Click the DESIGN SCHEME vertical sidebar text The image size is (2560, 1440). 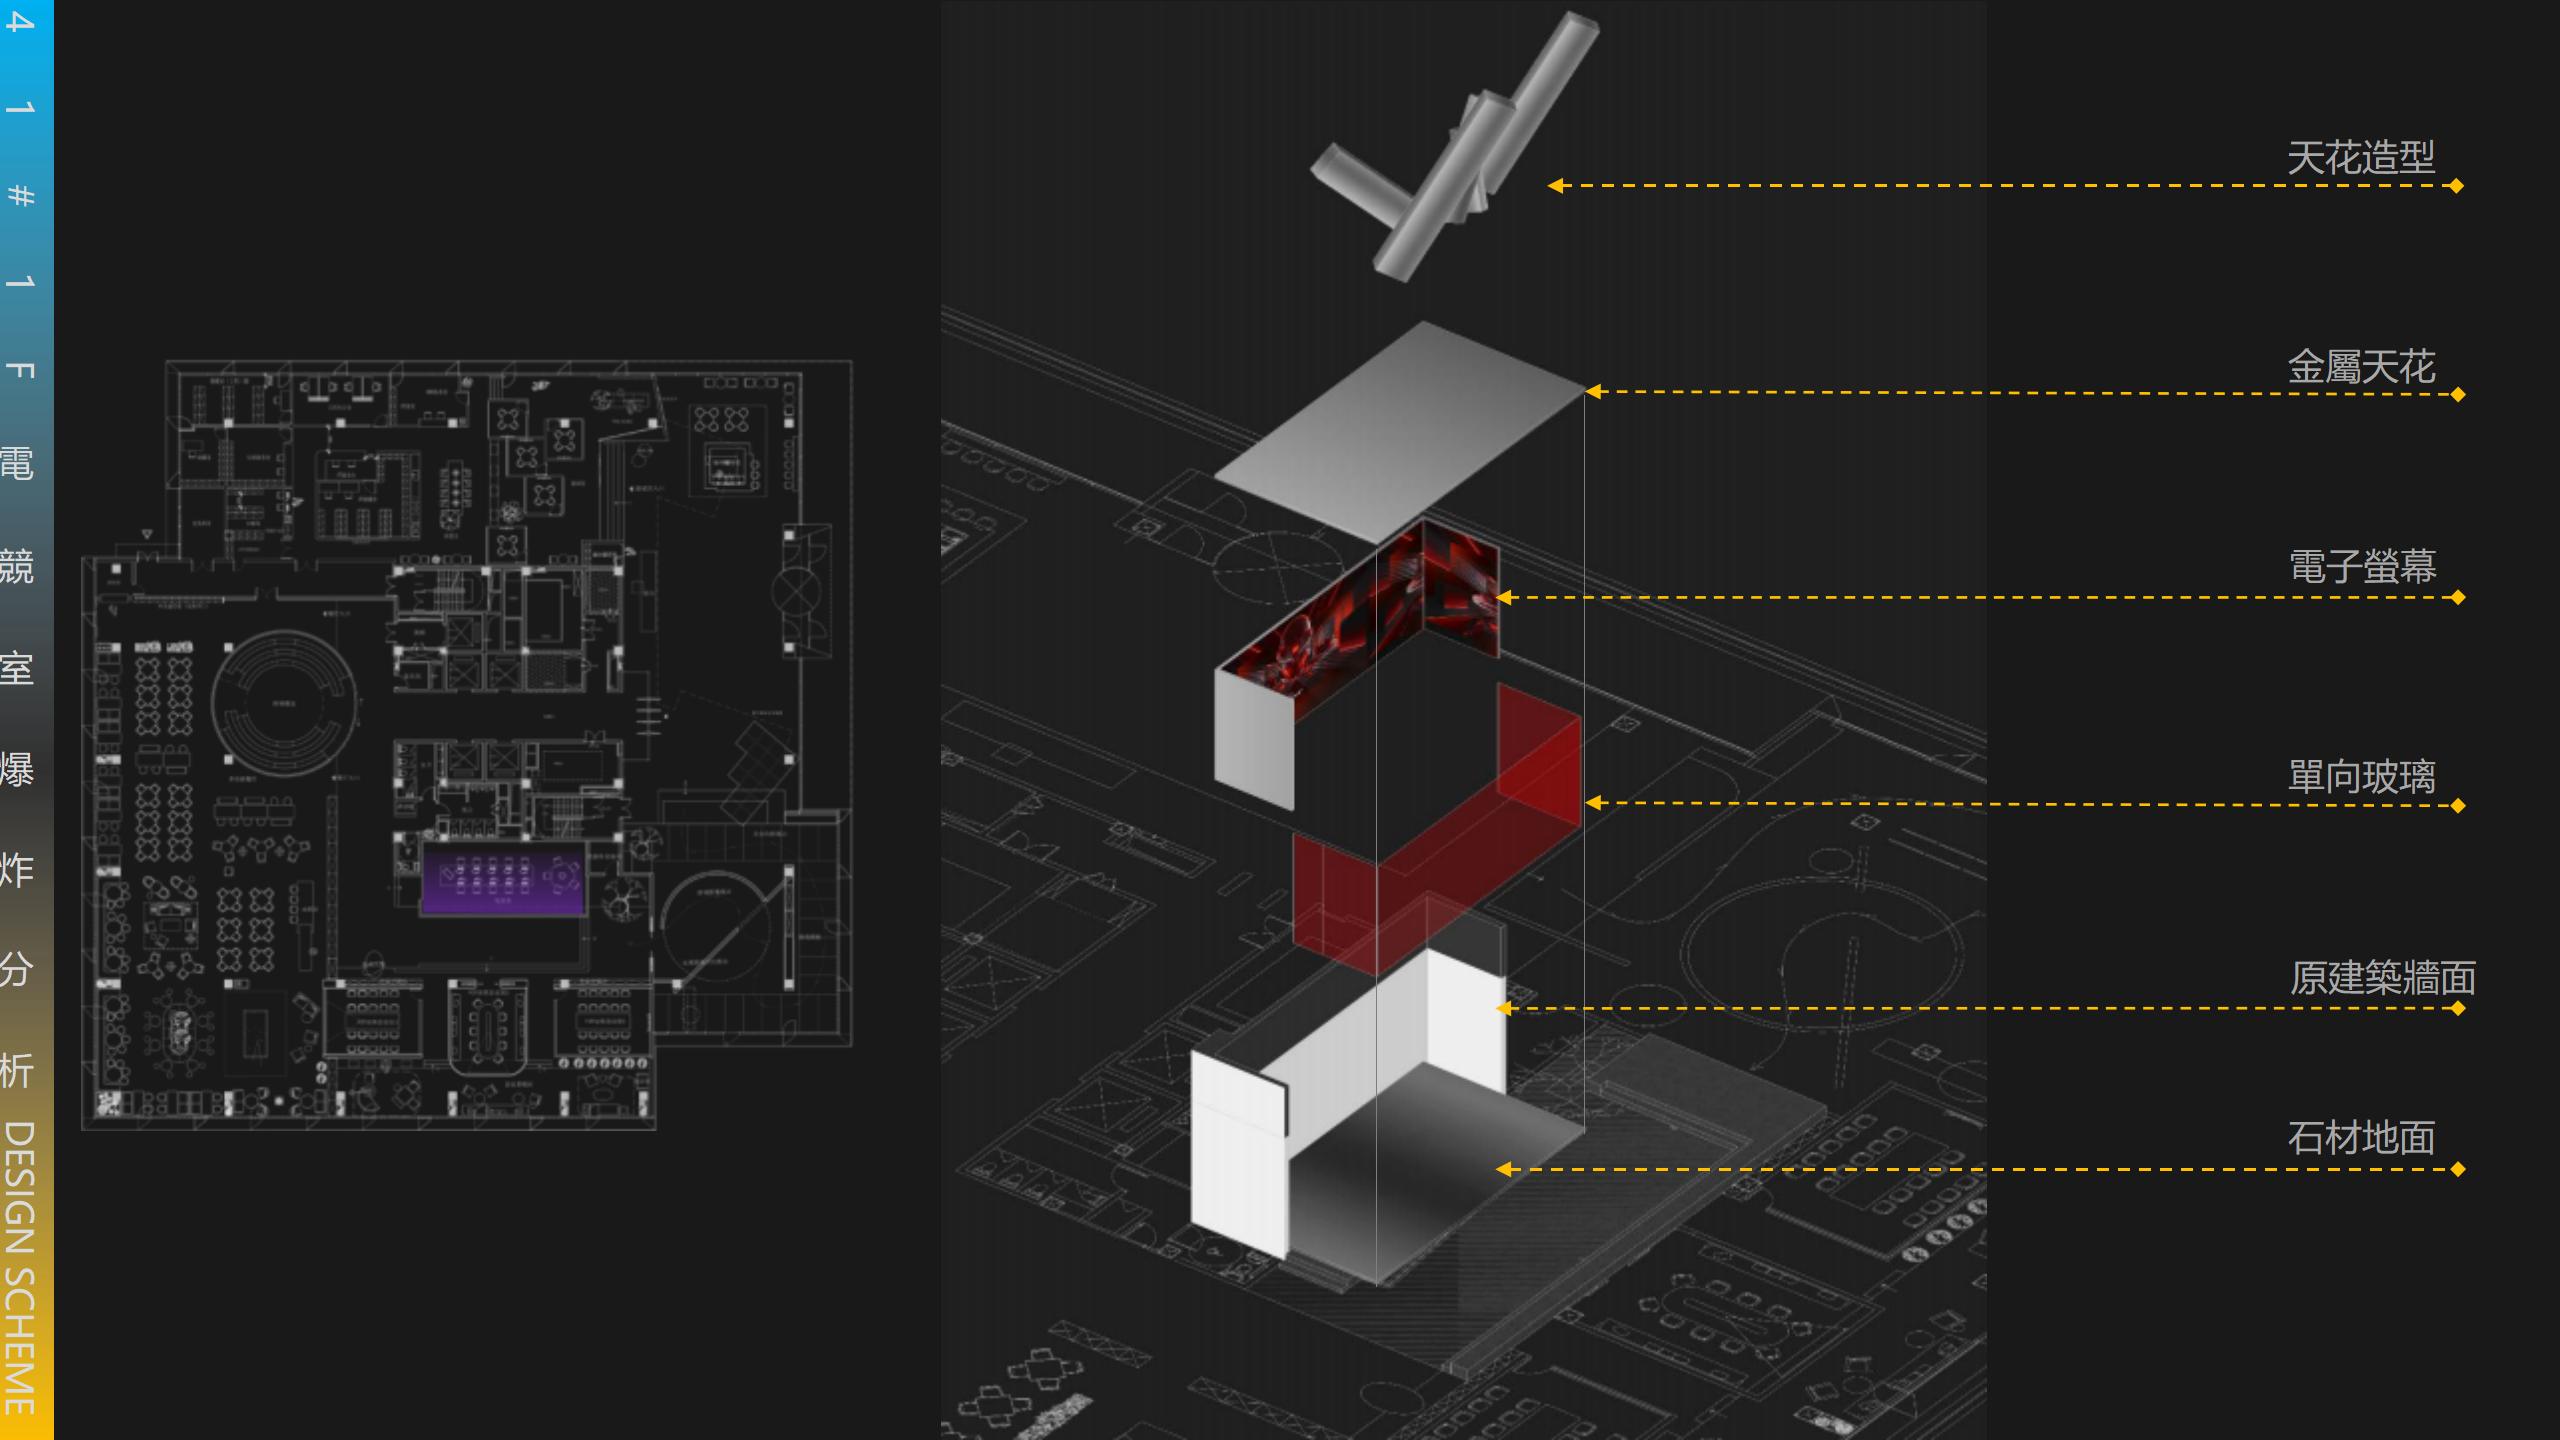20,1268
